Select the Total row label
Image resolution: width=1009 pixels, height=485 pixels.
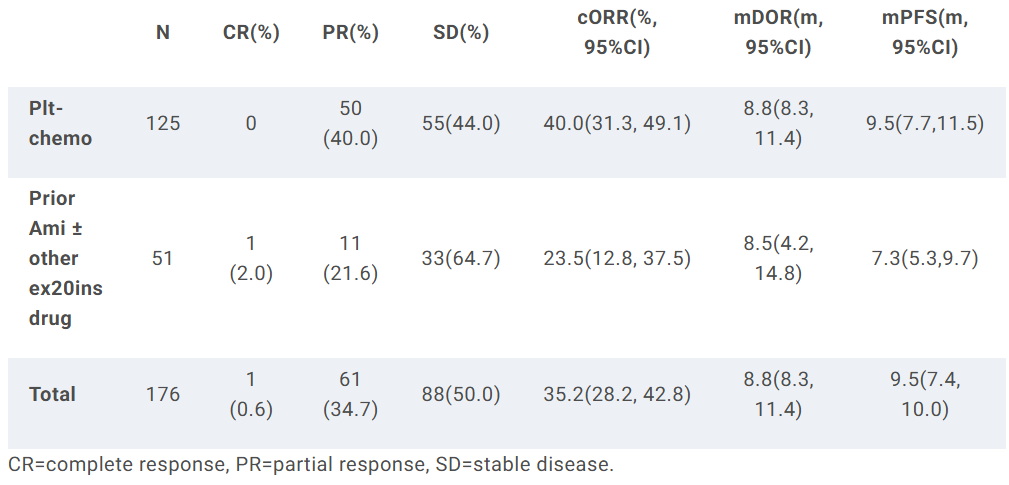coord(52,394)
